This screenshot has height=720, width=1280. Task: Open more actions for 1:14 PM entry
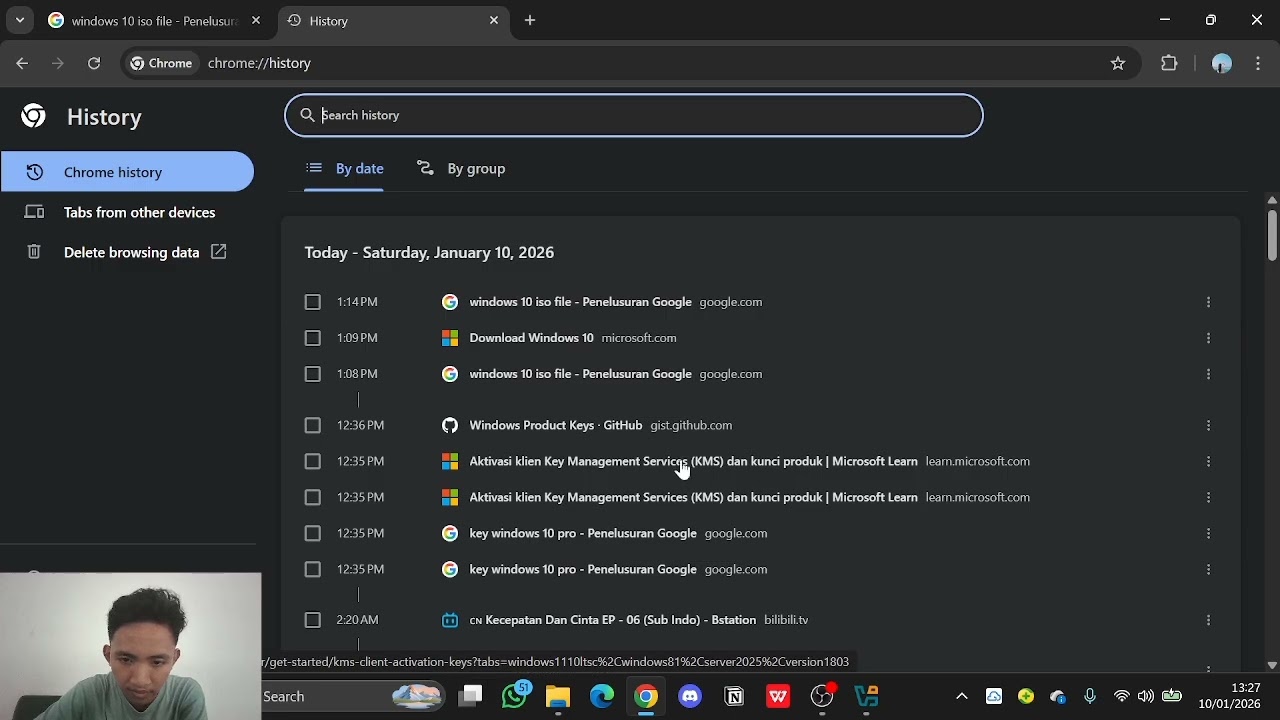pyautogui.click(x=1208, y=302)
